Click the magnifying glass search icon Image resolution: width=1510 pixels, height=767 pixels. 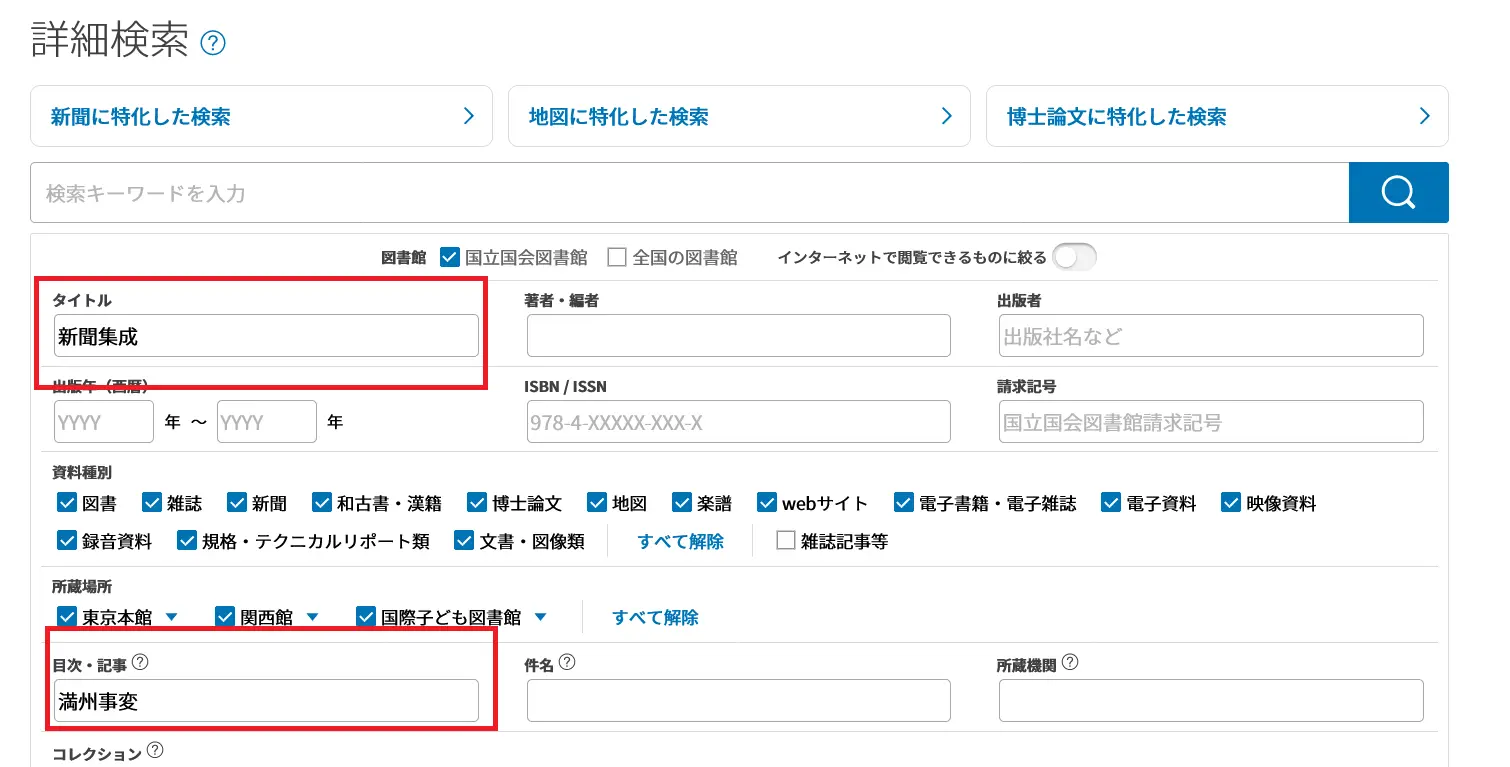(1398, 192)
